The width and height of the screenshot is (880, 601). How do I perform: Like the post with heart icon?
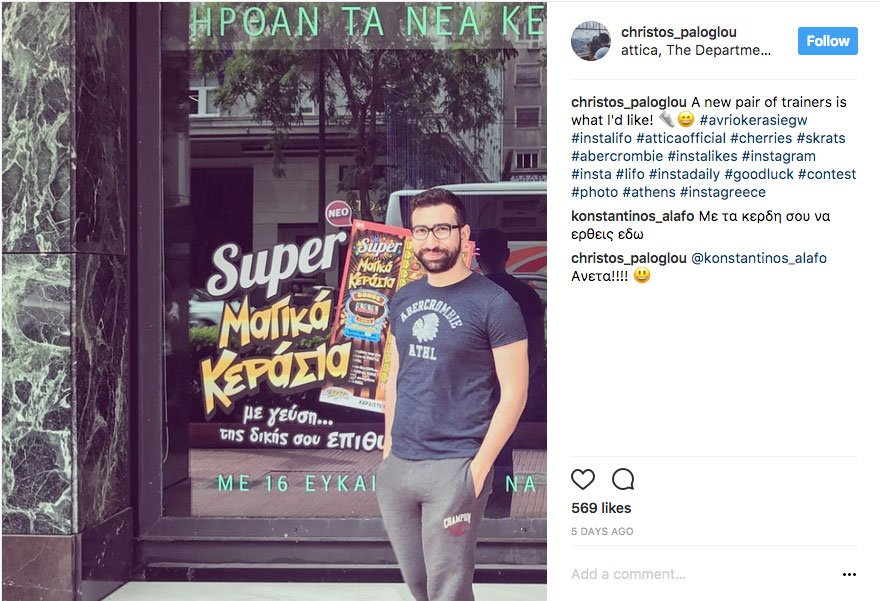583,479
